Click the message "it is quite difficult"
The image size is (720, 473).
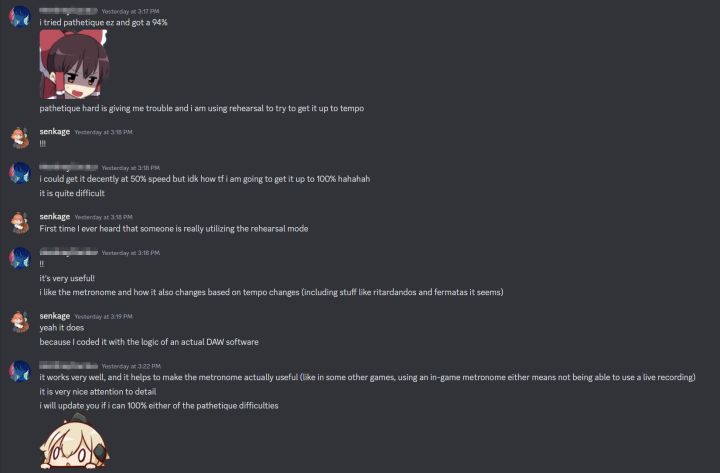72,193
